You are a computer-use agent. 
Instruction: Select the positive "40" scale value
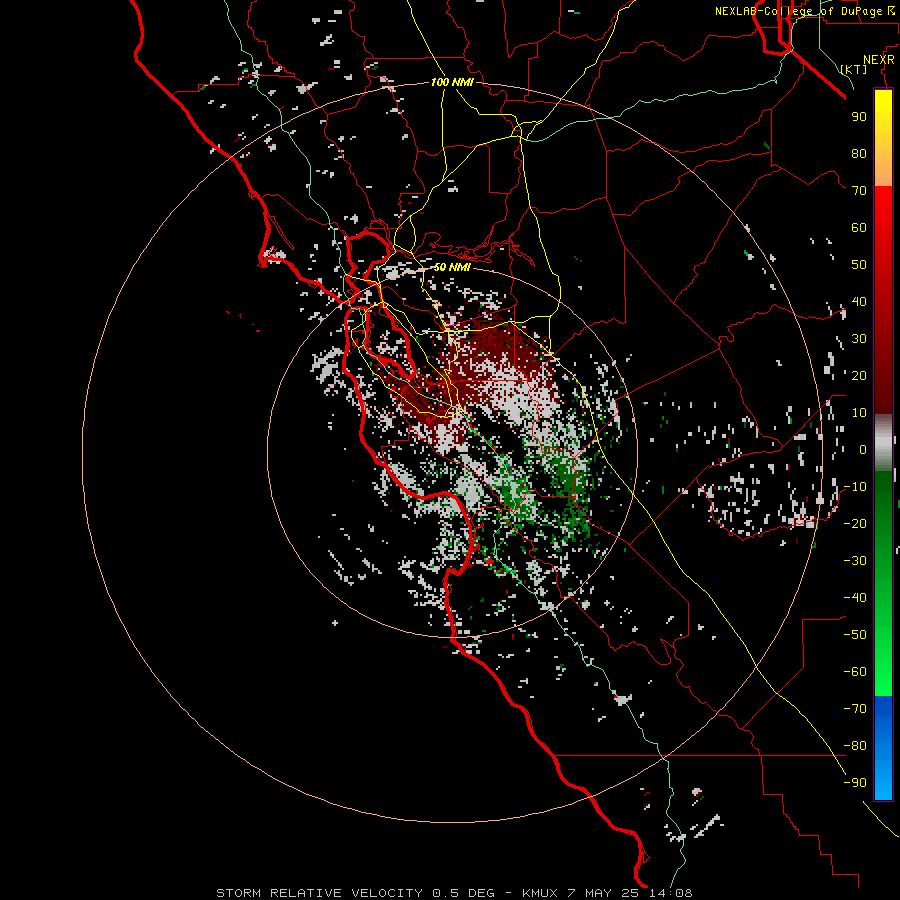[x=859, y=301]
